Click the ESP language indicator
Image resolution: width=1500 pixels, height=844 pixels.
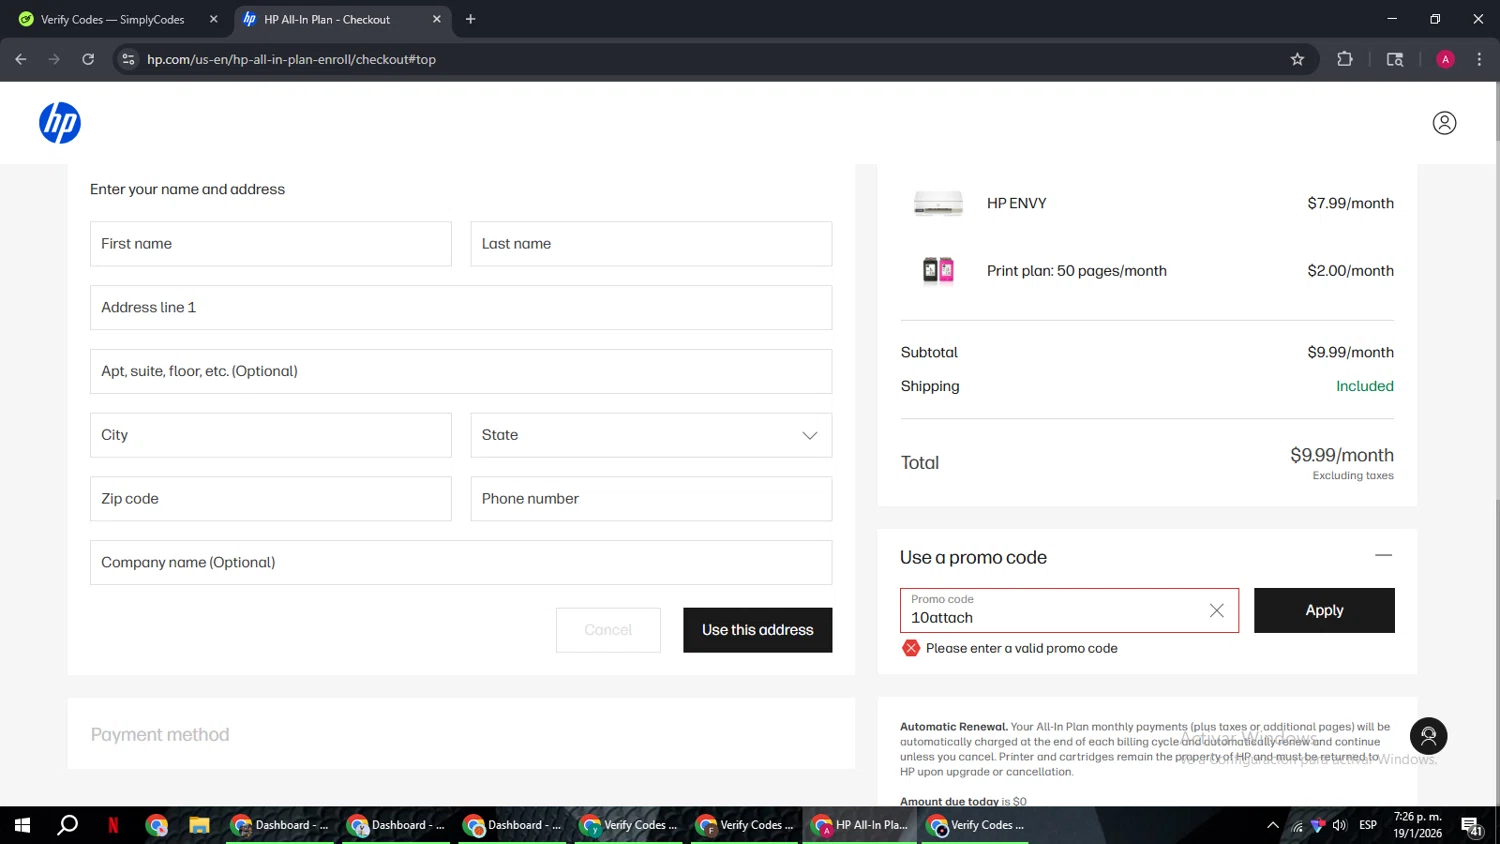[x=1368, y=825]
